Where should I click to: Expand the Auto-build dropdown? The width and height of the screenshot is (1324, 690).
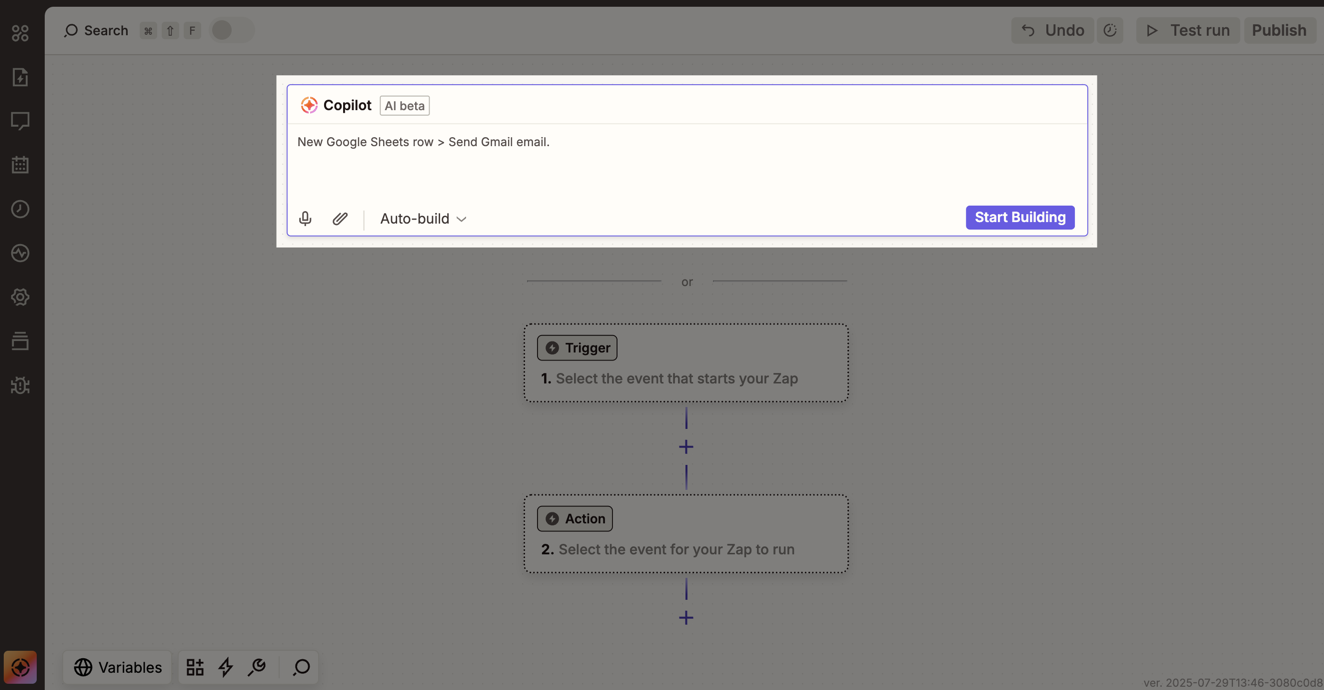423,218
